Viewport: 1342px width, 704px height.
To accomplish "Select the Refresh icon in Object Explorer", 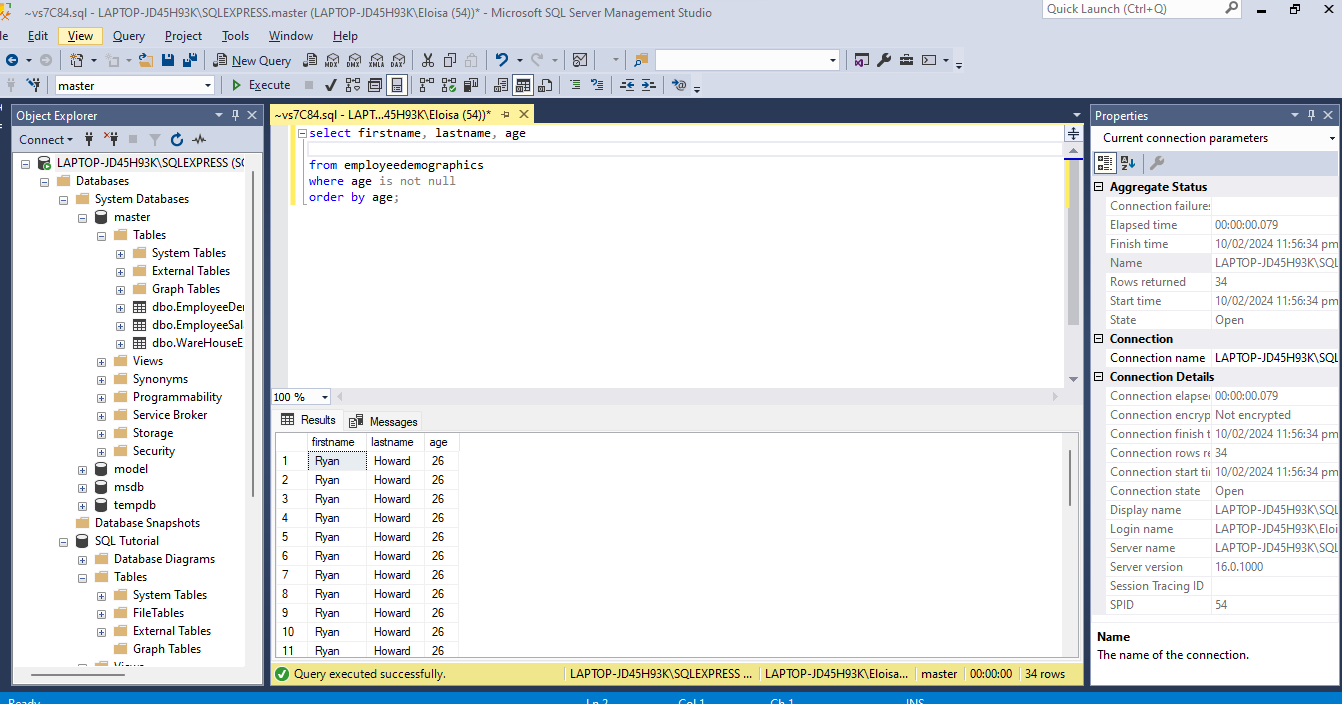I will tap(177, 140).
